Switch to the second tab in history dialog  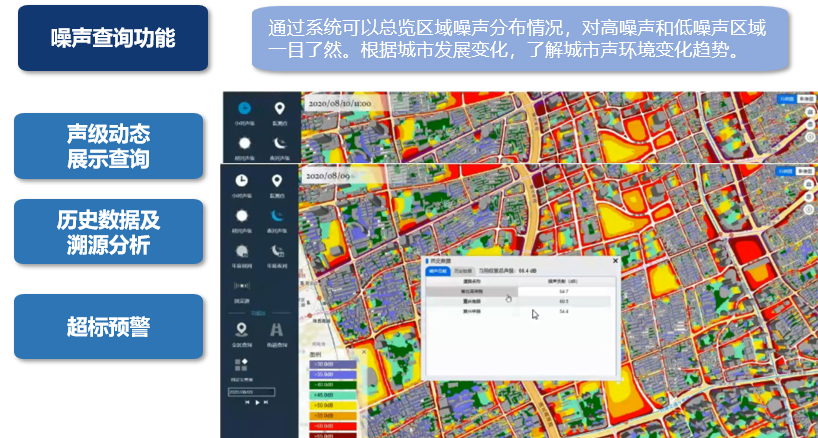pos(463,270)
